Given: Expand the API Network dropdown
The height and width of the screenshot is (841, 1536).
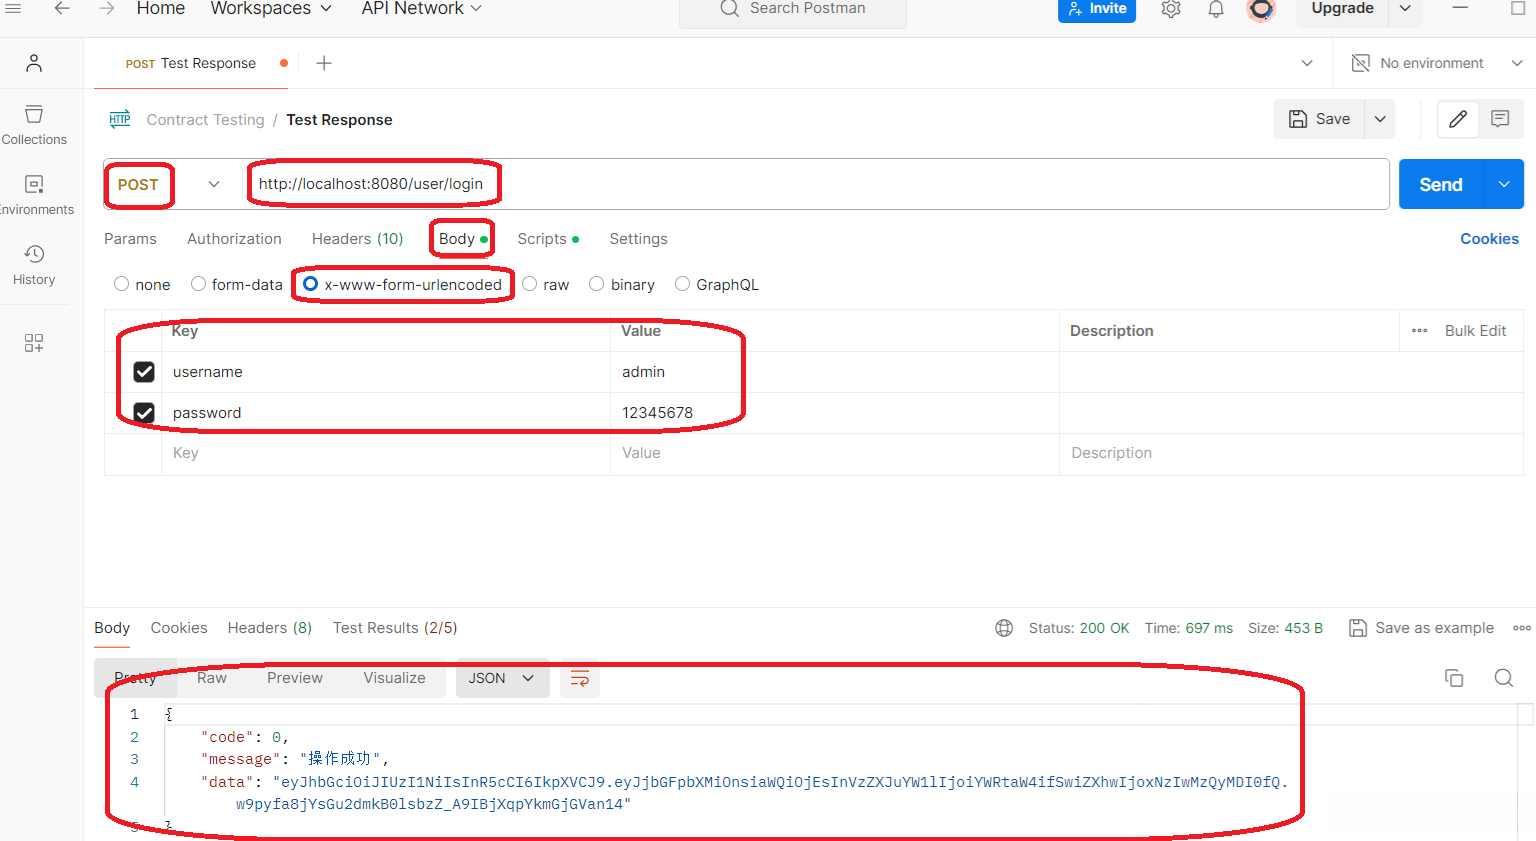Looking at the screenshot, I should 421,8.
